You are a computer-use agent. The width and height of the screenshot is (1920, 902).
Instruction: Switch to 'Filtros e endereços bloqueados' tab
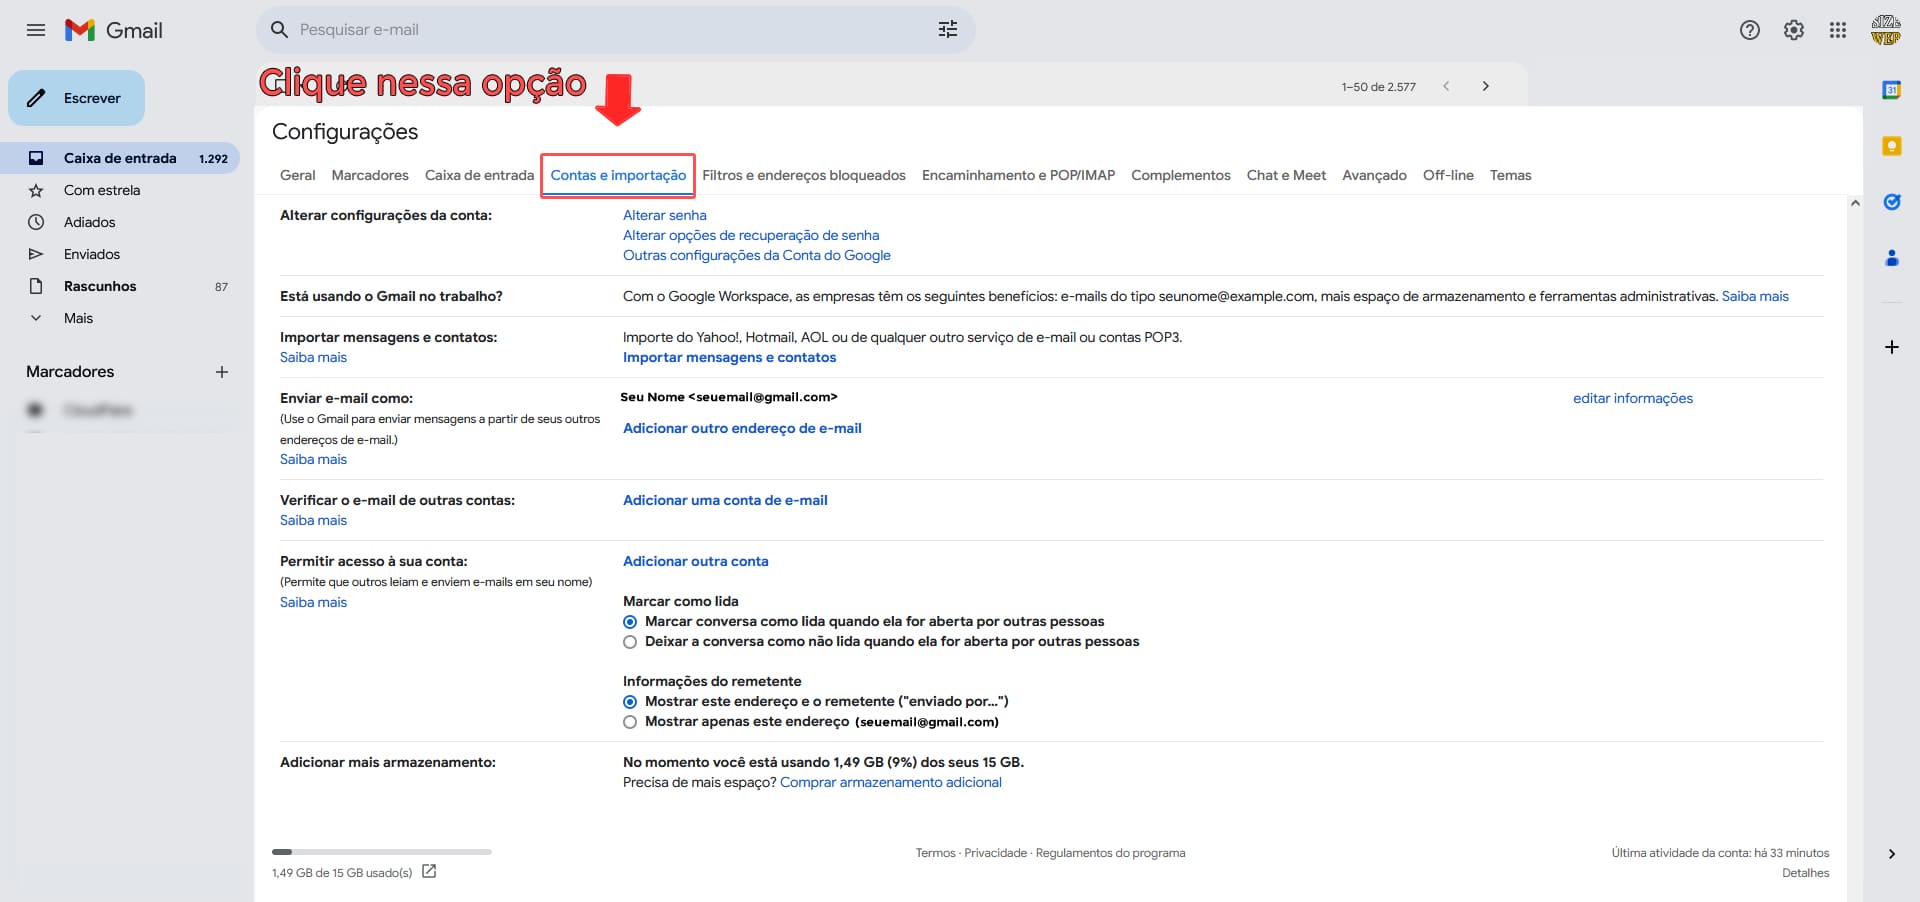click(803, 175)
